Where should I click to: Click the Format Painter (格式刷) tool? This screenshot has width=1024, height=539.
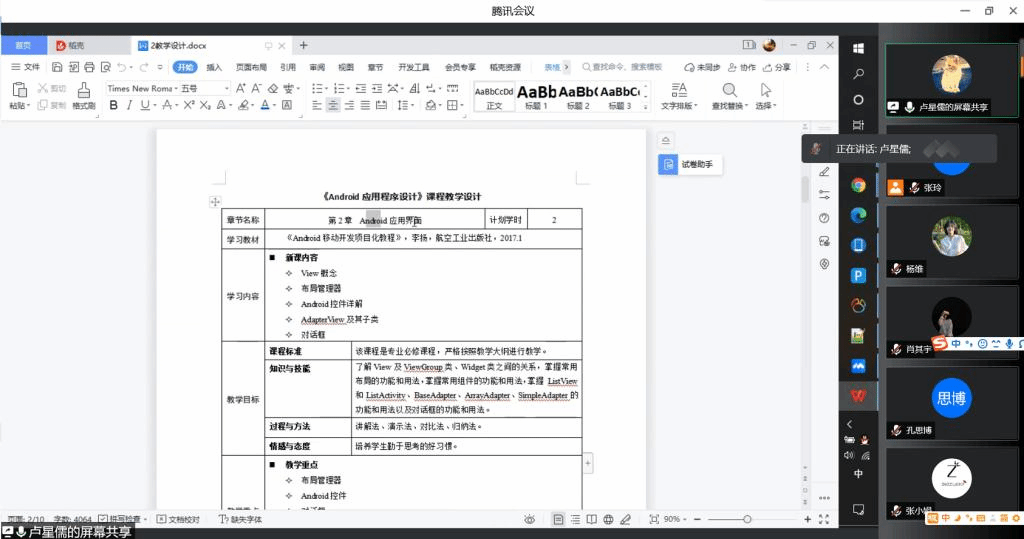(83, 96)
